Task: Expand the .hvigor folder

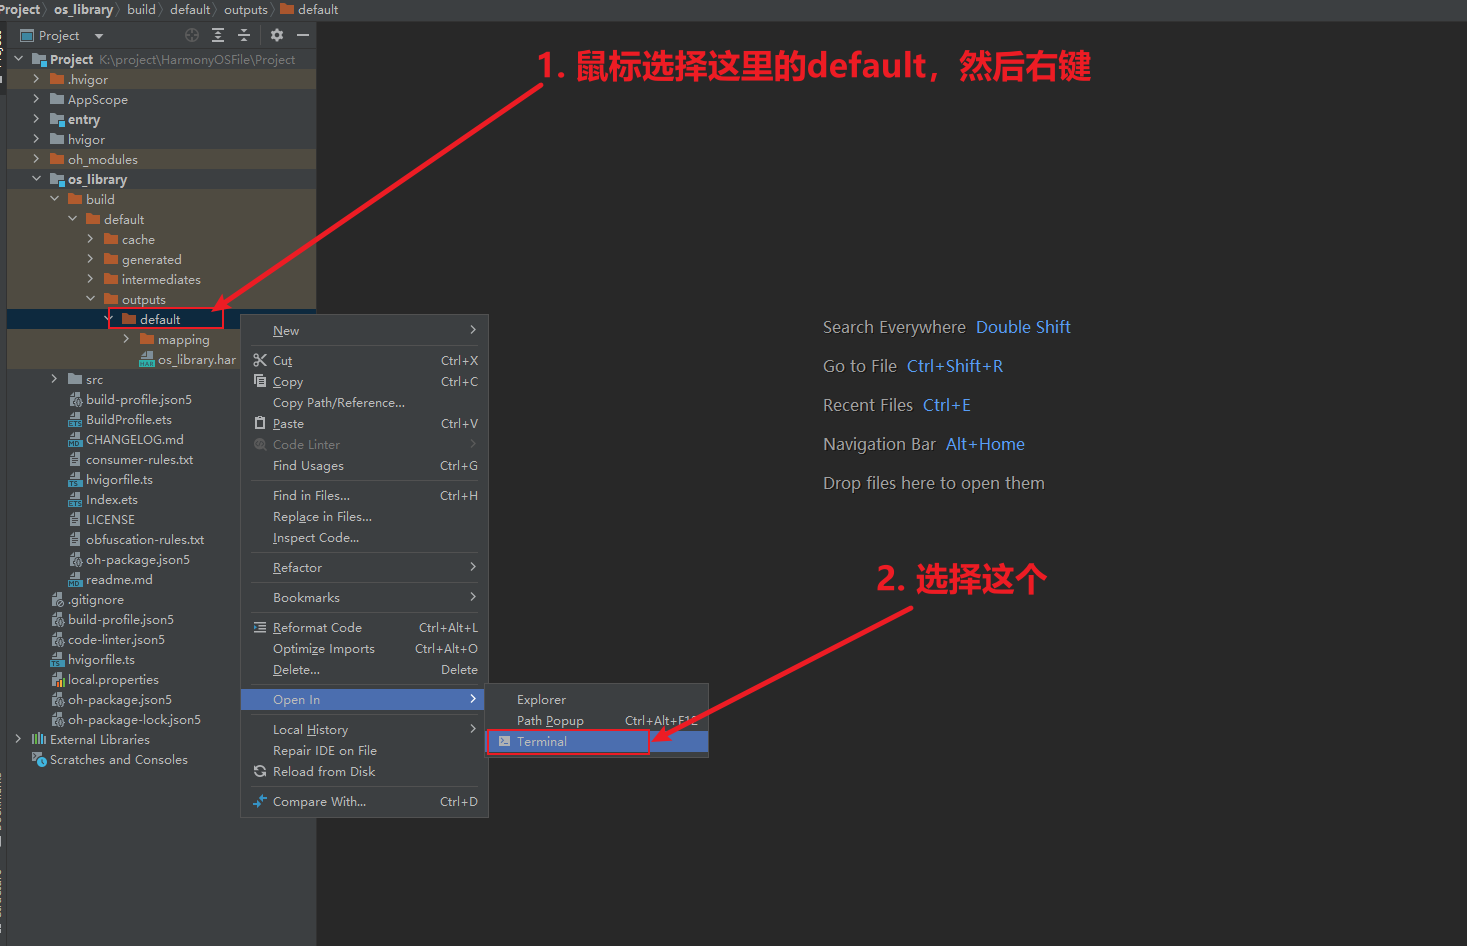Action: pos(36,78)
